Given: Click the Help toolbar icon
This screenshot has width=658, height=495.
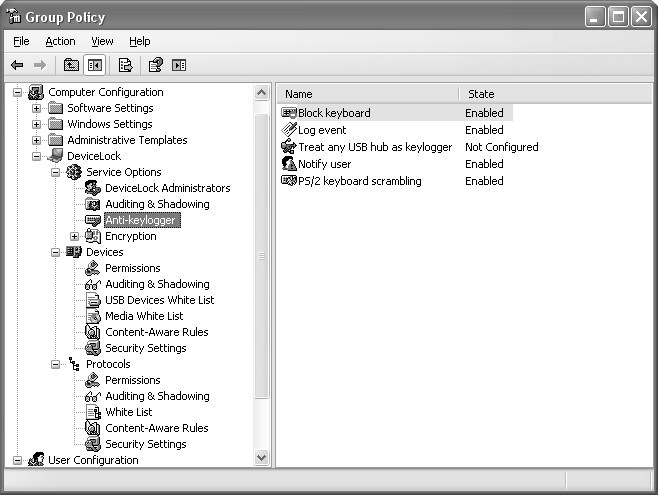Looking at the screenshot, I should point(155,65).
